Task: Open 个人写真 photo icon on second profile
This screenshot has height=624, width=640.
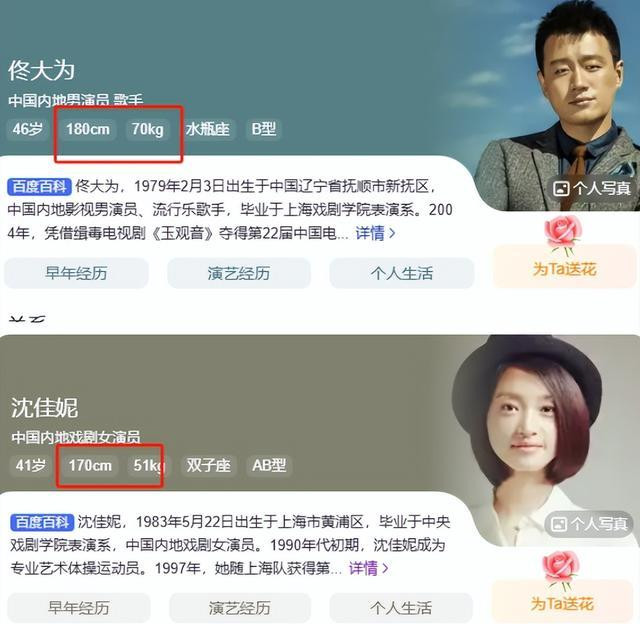Action: tap(558, 524)
